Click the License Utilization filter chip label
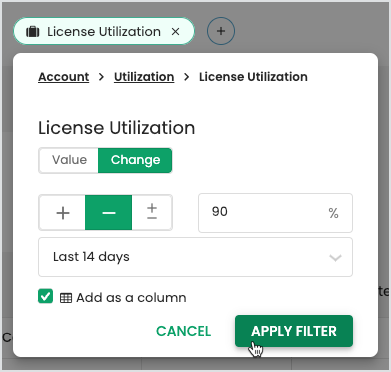This screenshot has height=372, width=391. coord(104,32)
